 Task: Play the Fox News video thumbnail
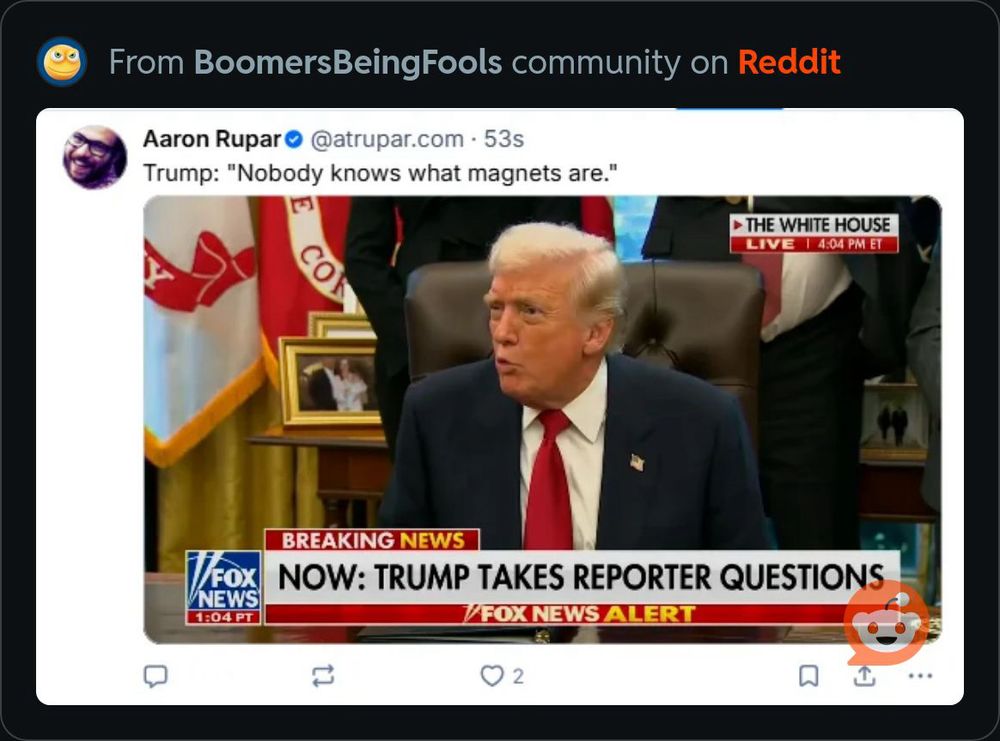click(x=542, y=420)
